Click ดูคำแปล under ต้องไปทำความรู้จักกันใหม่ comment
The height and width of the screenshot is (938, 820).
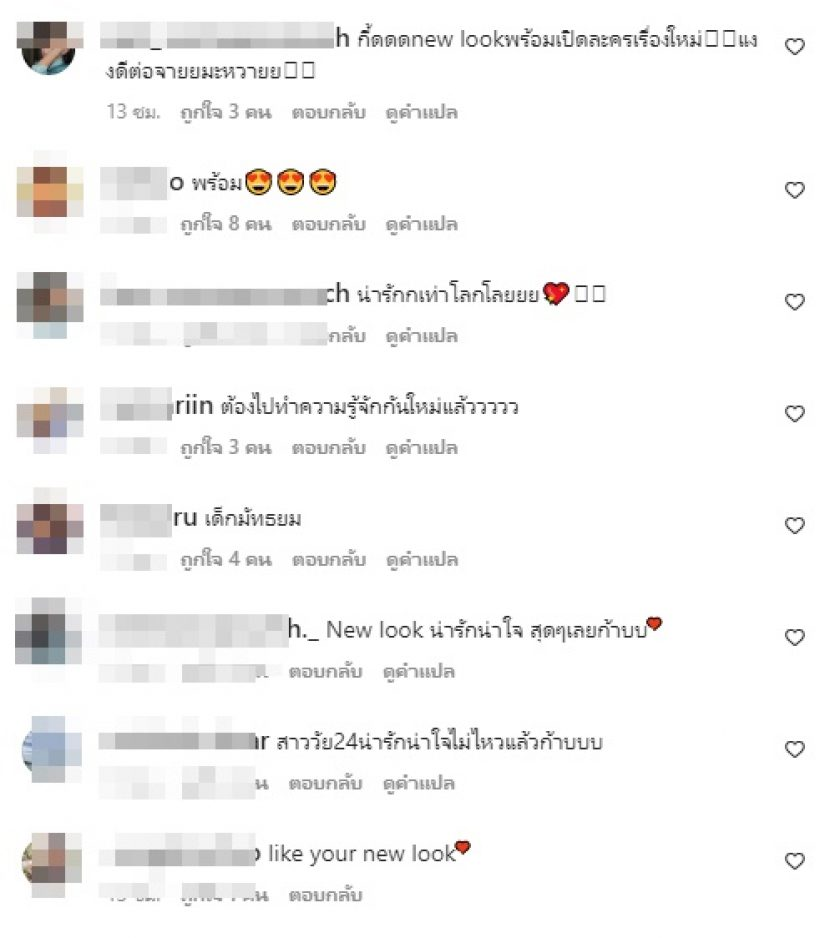click(x=422, y=448)
